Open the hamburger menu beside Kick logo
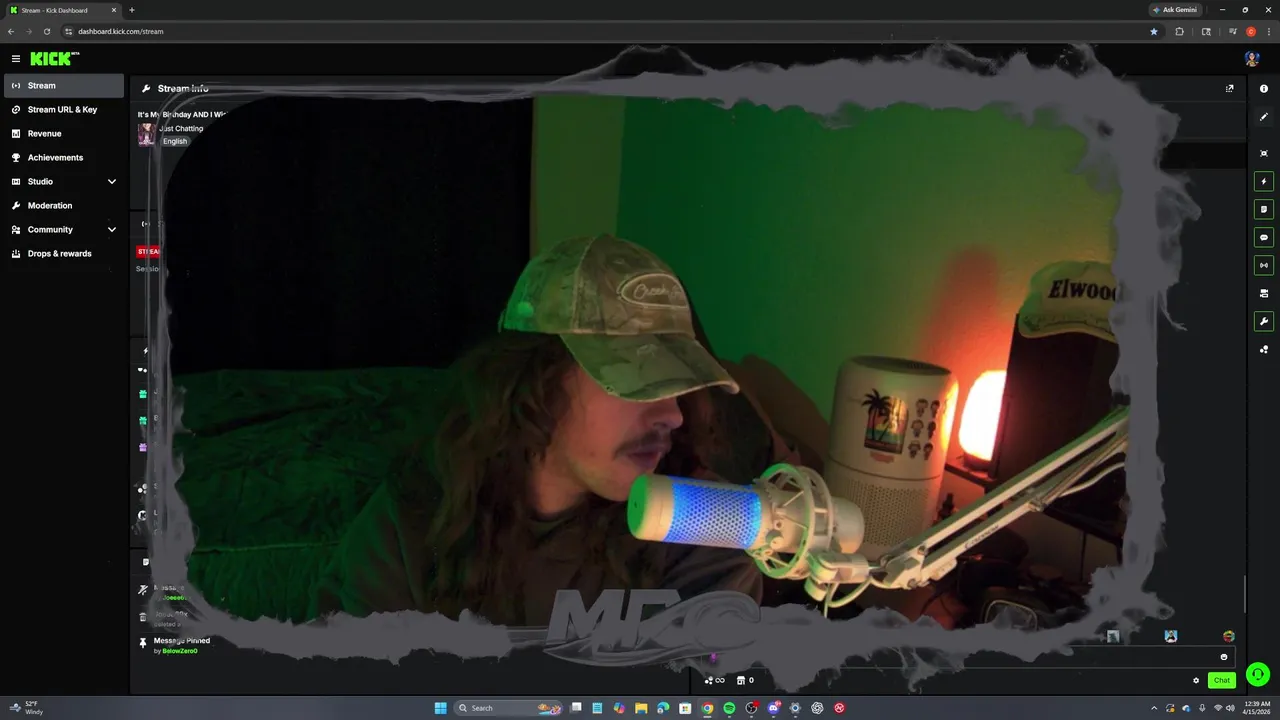 point(16,59)
